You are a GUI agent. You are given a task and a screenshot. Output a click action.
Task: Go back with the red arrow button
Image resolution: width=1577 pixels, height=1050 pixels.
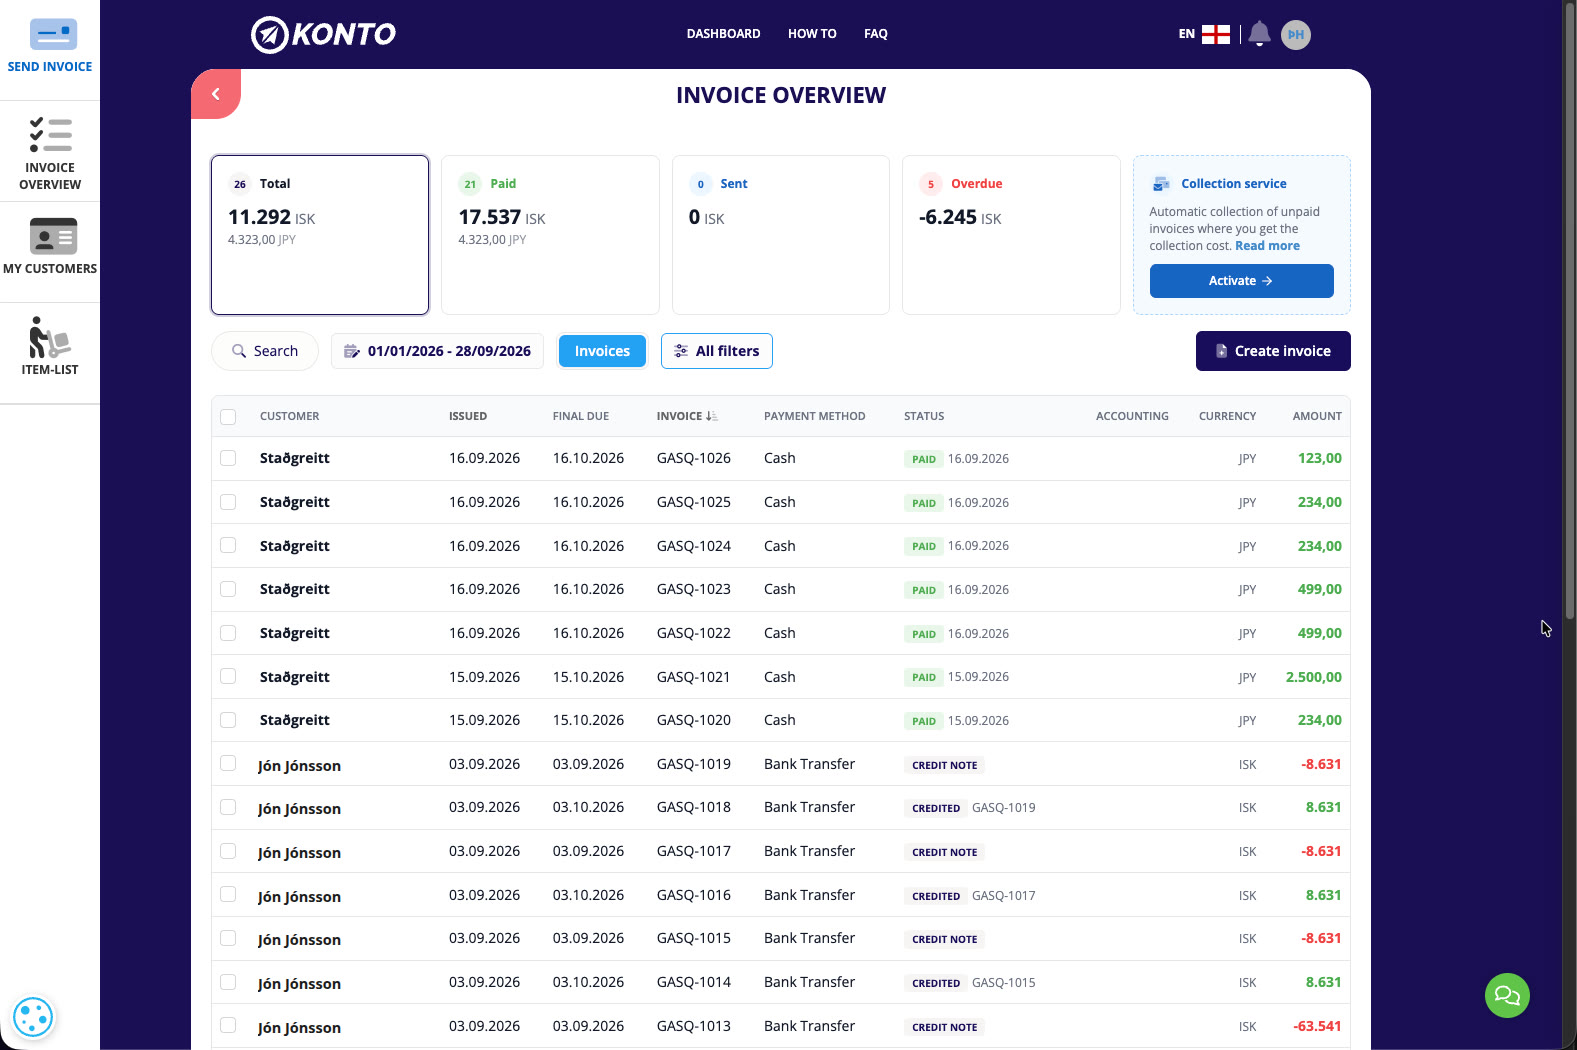[x=216, y=94]
